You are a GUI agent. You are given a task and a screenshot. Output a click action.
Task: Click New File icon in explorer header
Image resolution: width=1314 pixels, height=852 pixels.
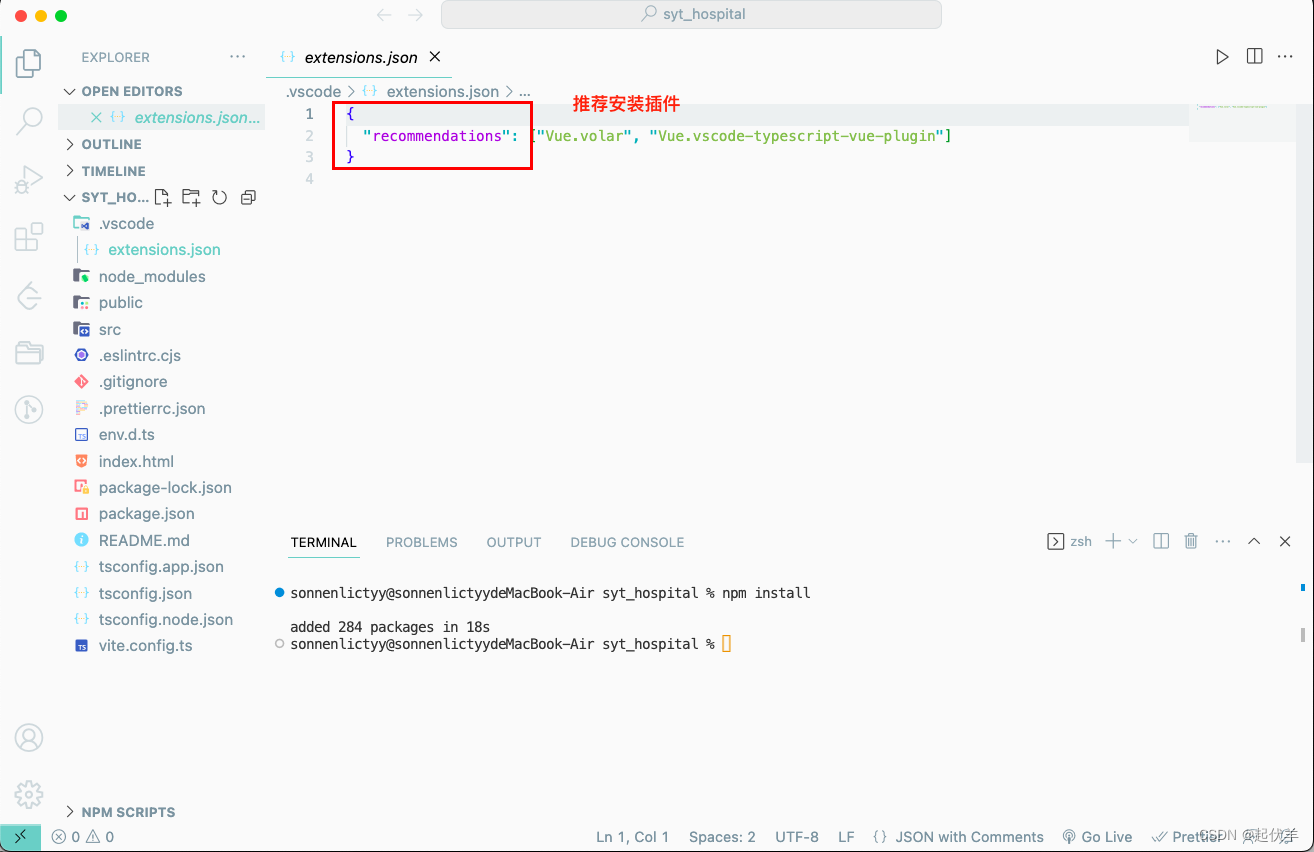click(x=162, y=197)
